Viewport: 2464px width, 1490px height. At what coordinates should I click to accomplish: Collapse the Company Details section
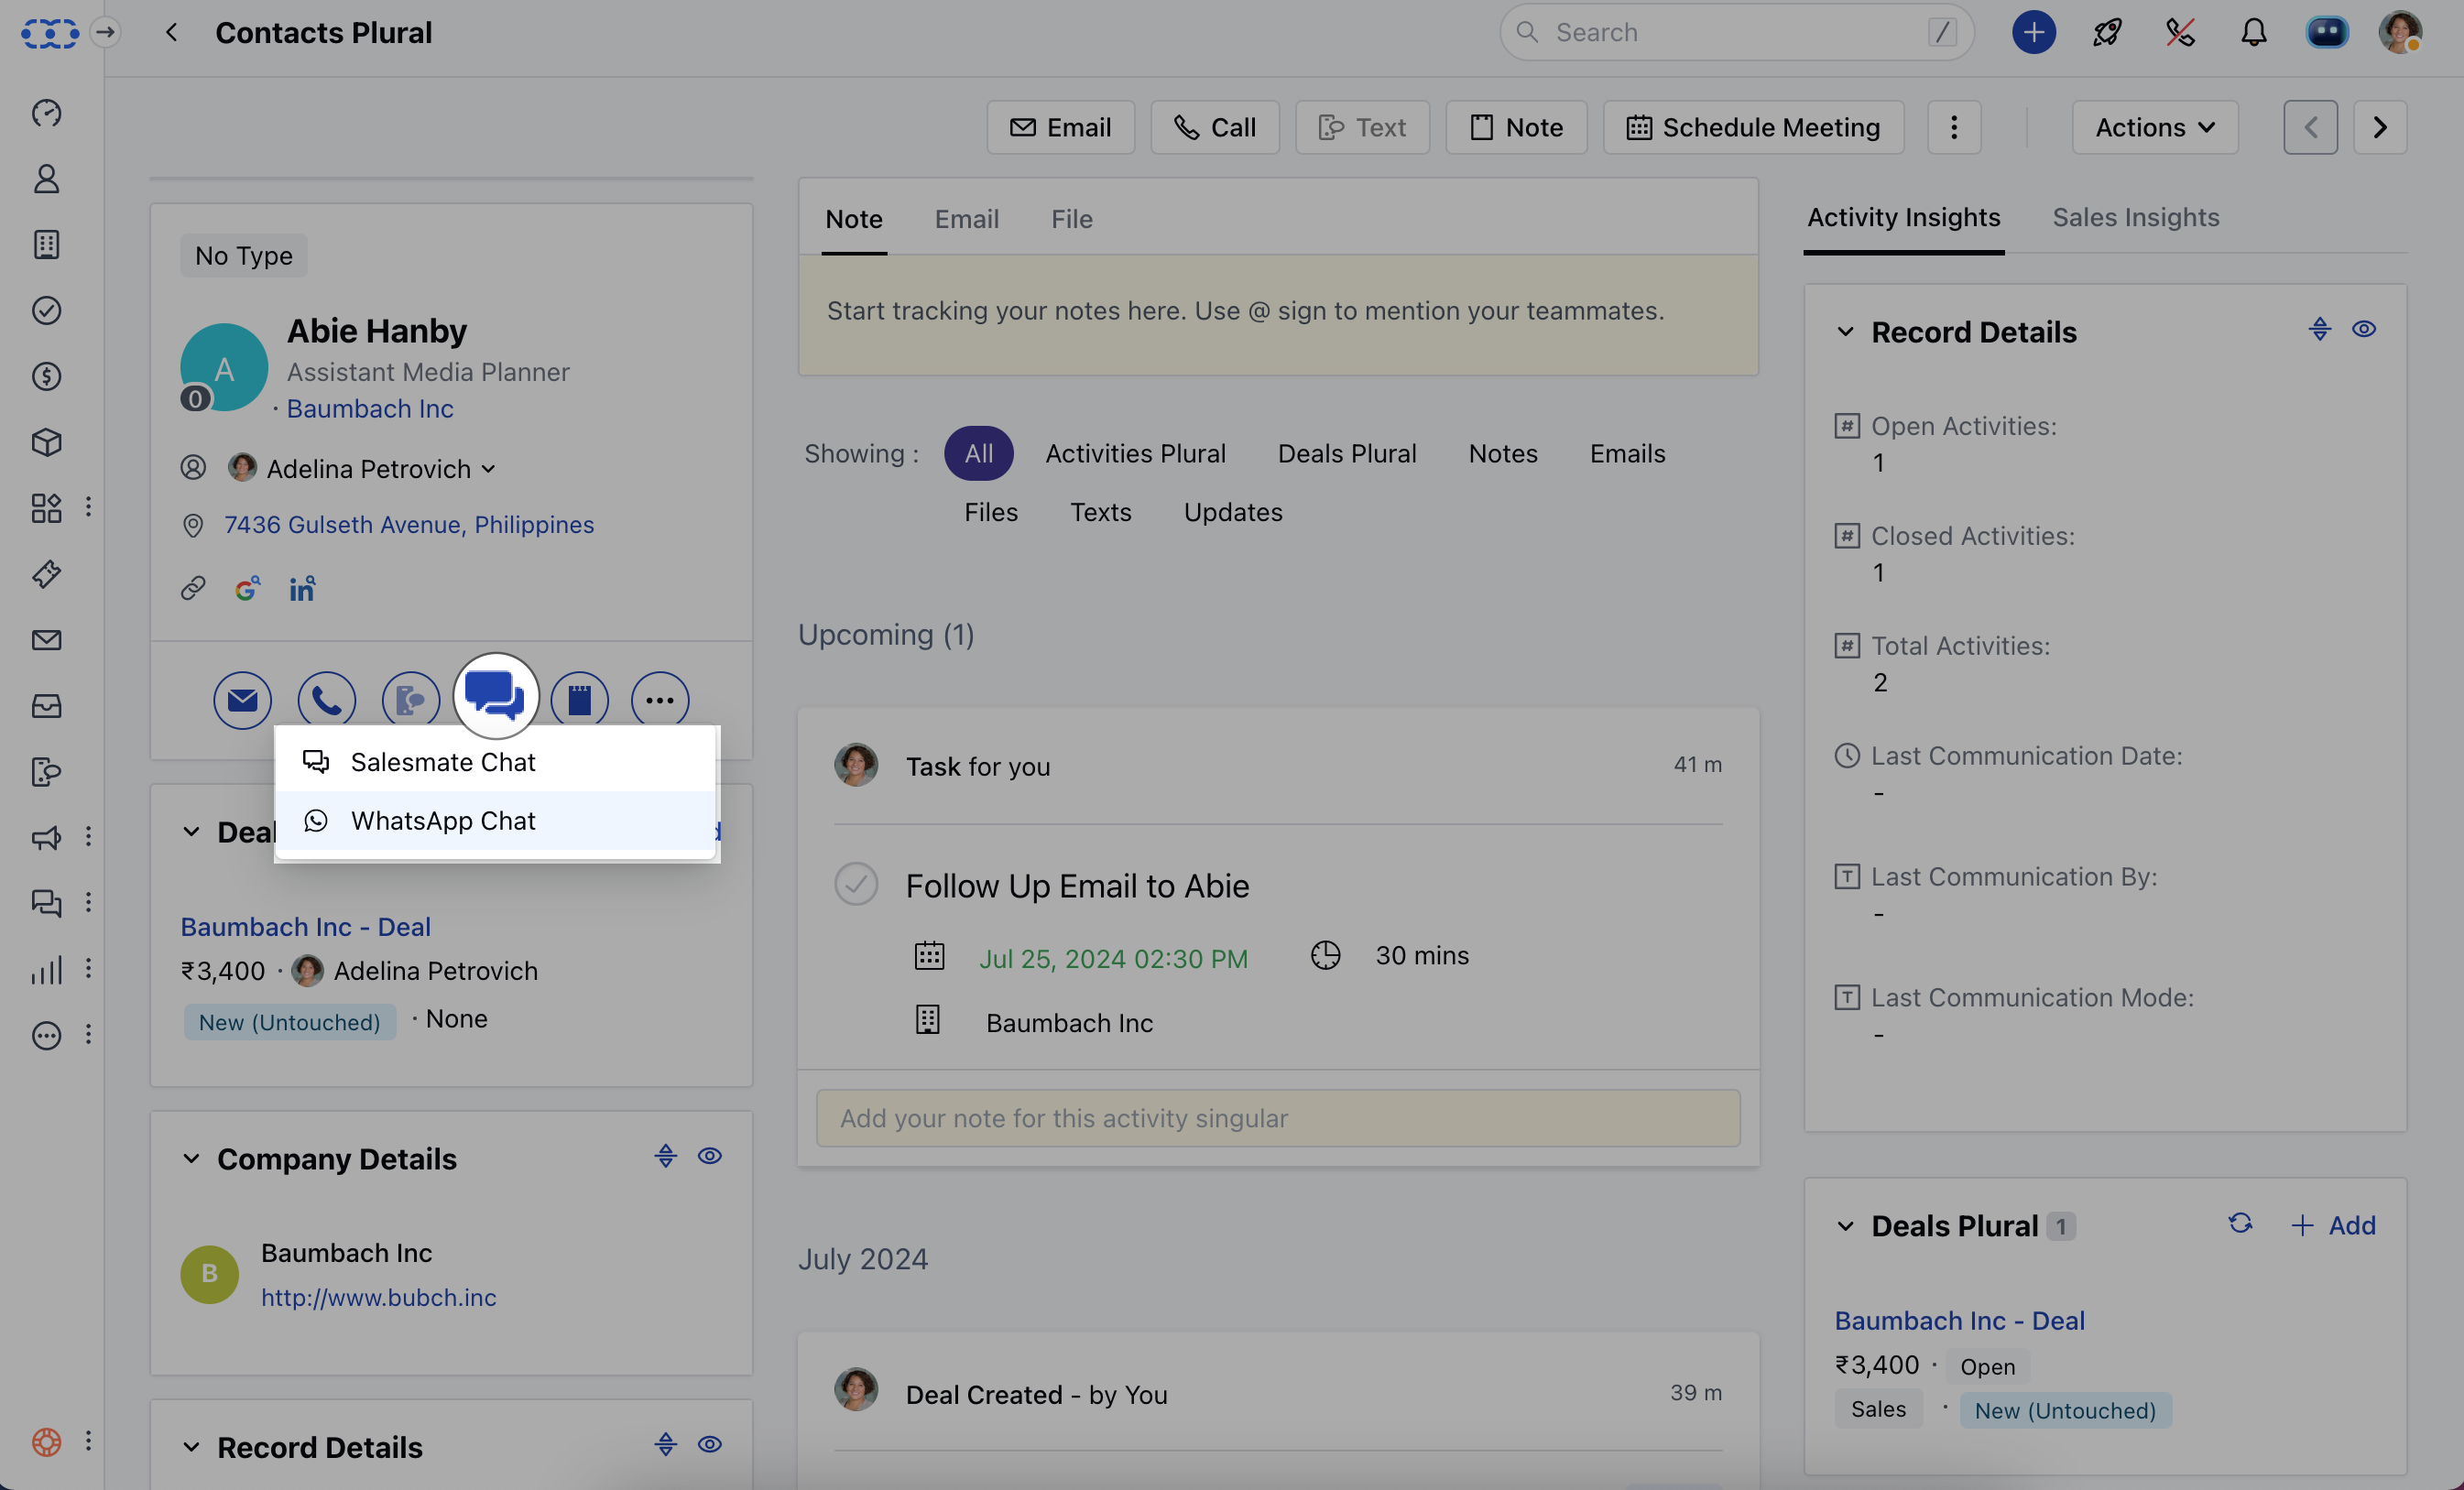pos(191,1159)
